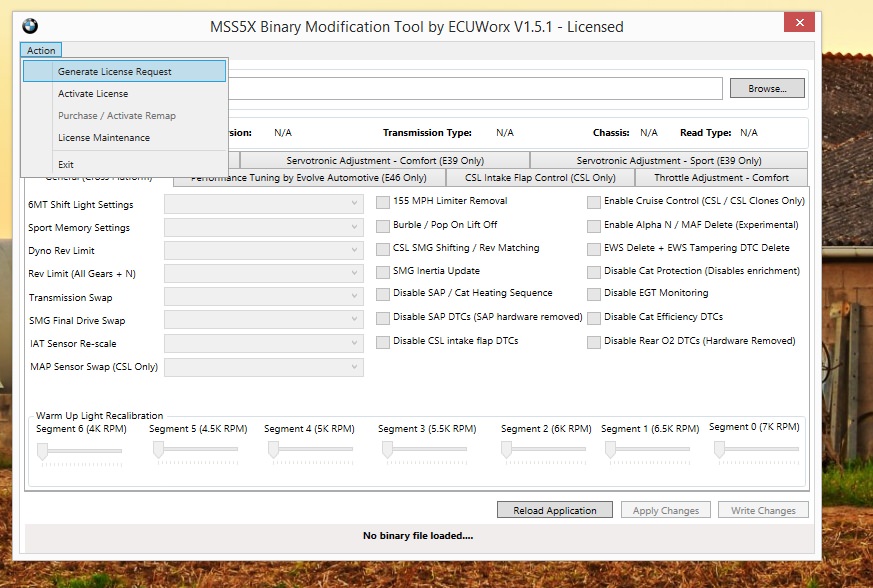The width and height of the screenshot is (873, 588).
Task: Expand 6MT Shift Light Settings dropdown
Action: [264, 204]
